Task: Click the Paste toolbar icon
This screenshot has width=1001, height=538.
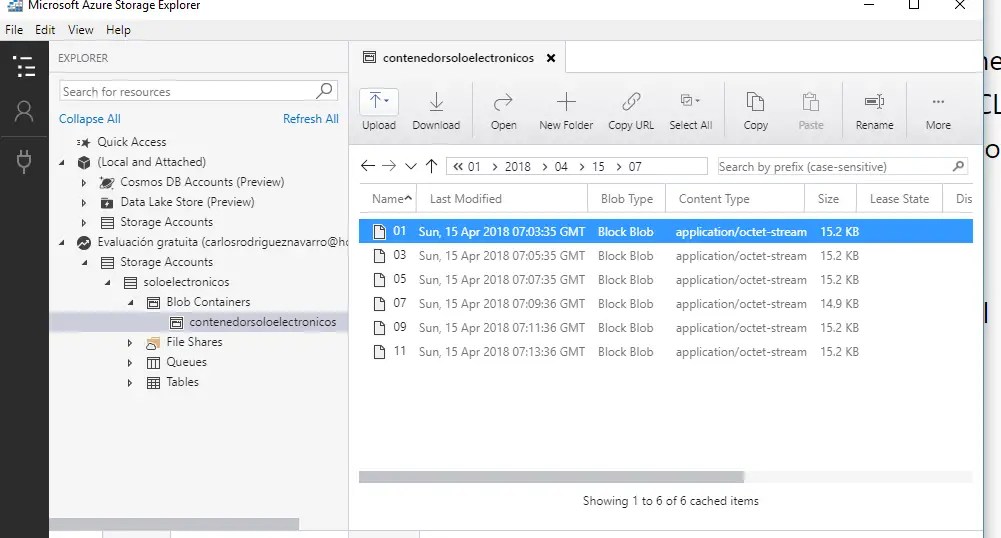Action: 811,101
